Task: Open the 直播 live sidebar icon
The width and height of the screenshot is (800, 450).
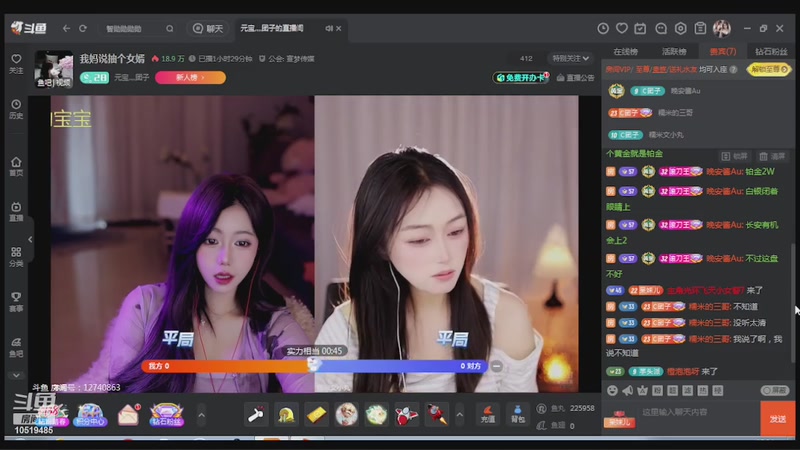Action: [16, 211]
